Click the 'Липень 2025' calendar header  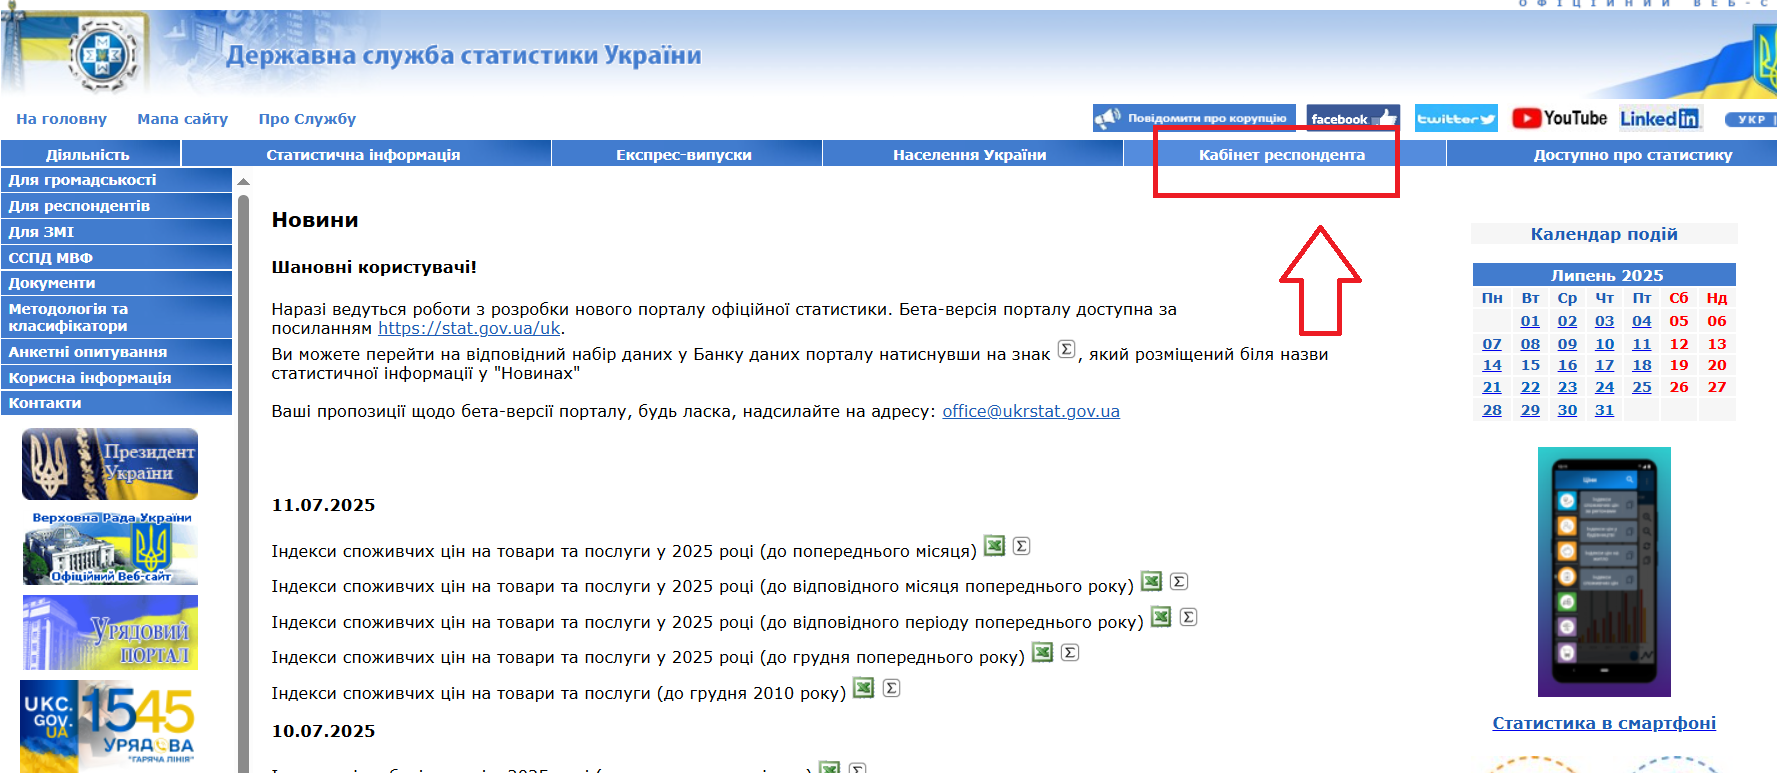[1606, 275]
